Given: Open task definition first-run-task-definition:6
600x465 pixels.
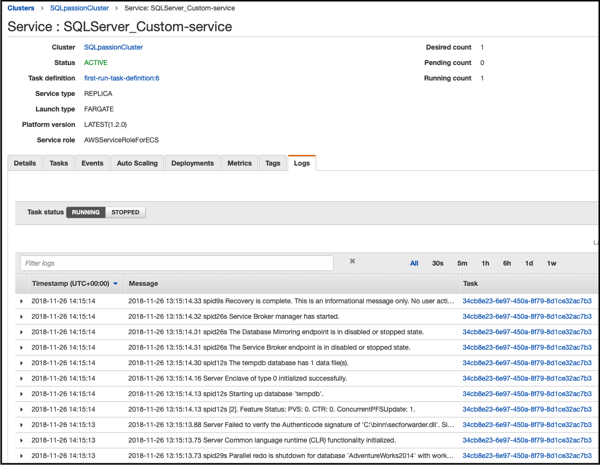Looking at the screenshot, I should pos(121,77).
